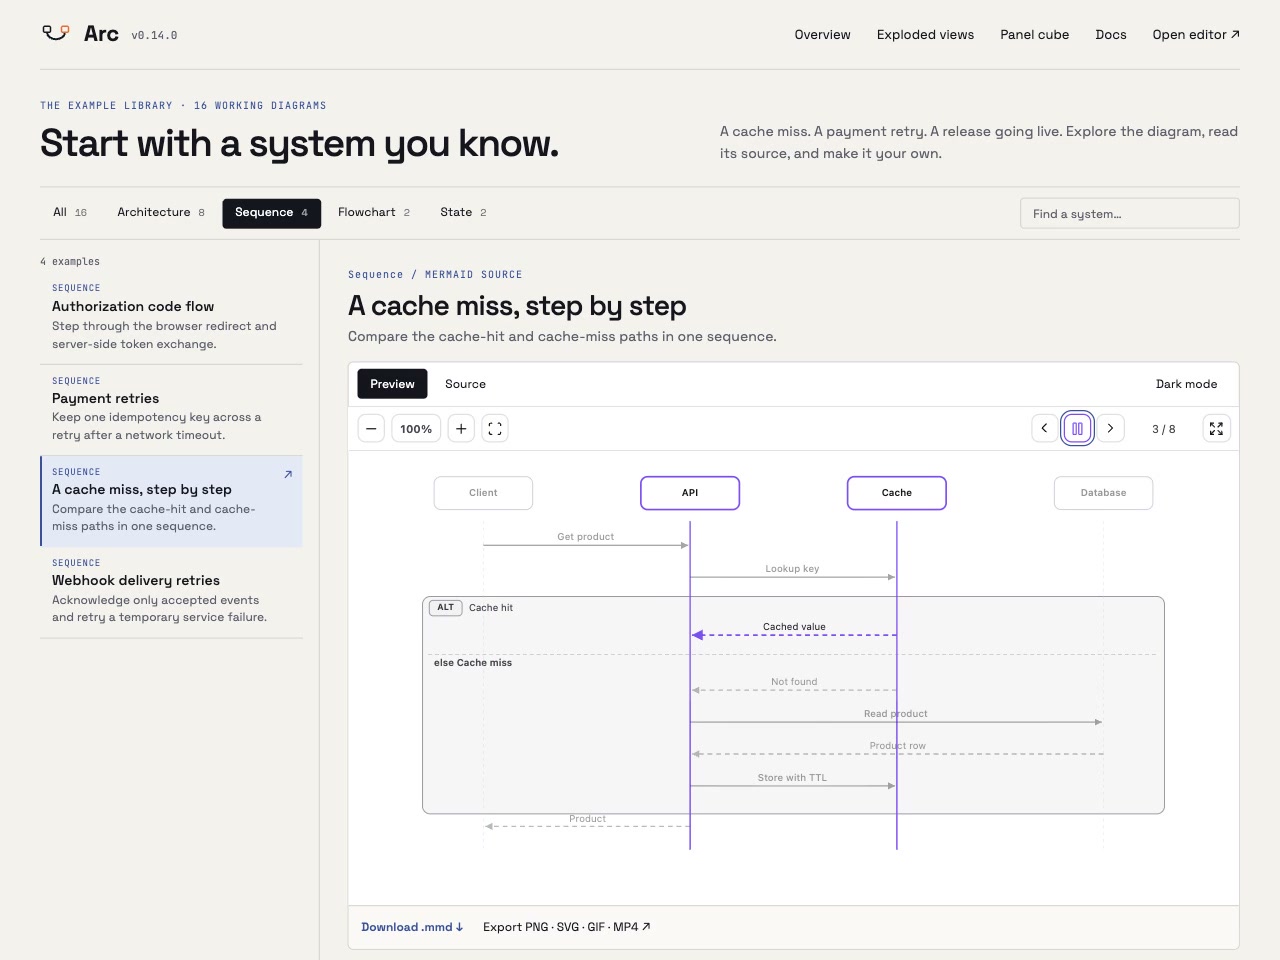1280x960 pixels.
Task: Filter by Architecture diagrams
Action: tap(161, 212)
